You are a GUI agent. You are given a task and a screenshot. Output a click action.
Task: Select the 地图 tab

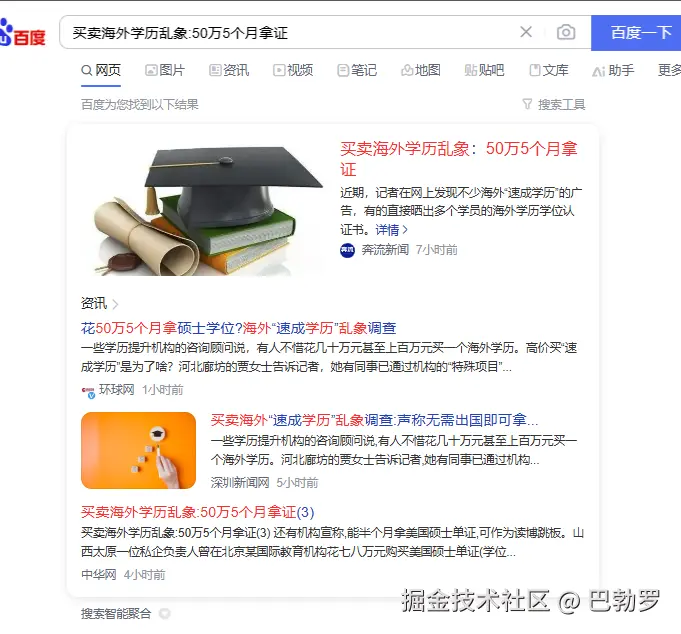(421, 70)
